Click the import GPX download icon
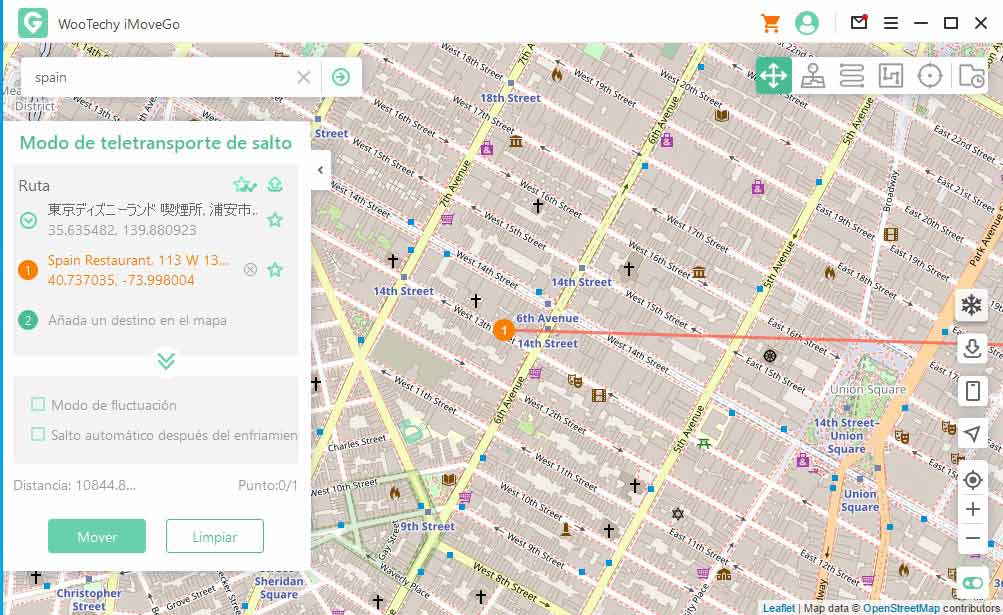Image resolution: width=1003 pixels, height=615 pixels. coord(971,348)
